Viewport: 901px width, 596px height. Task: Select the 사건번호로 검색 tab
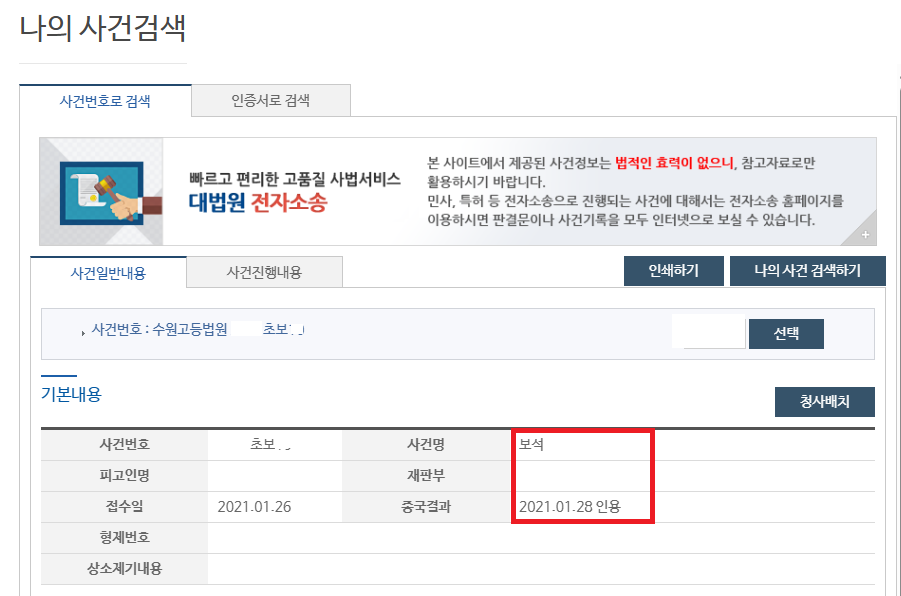coord(107,100)
